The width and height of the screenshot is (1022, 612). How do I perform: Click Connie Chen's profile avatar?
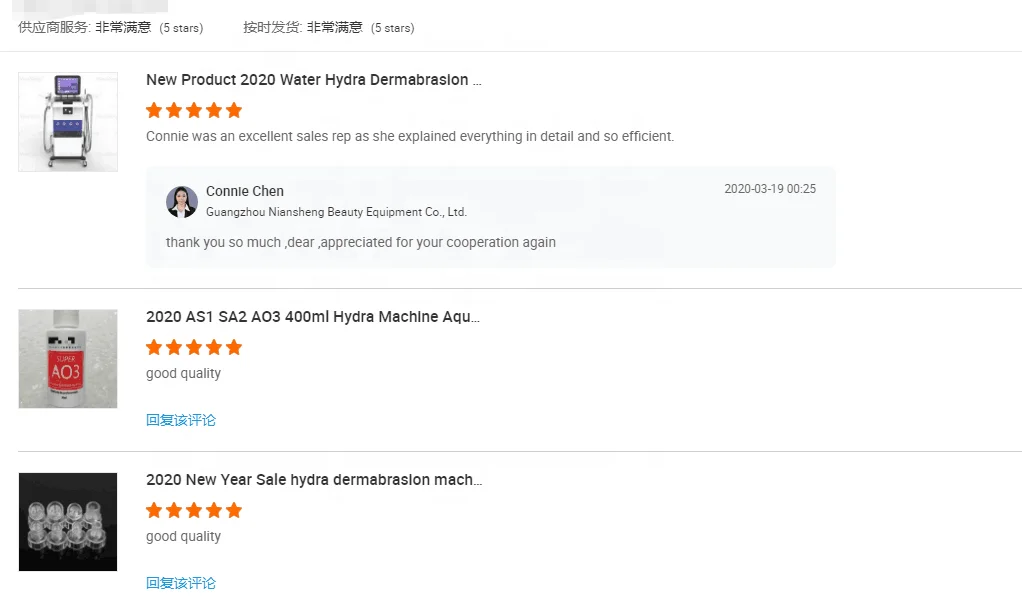[182, 202]
